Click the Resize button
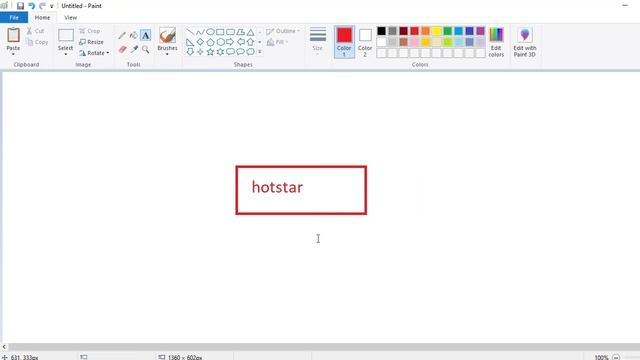This screenshot has height=360, width=640. [91, 42]
